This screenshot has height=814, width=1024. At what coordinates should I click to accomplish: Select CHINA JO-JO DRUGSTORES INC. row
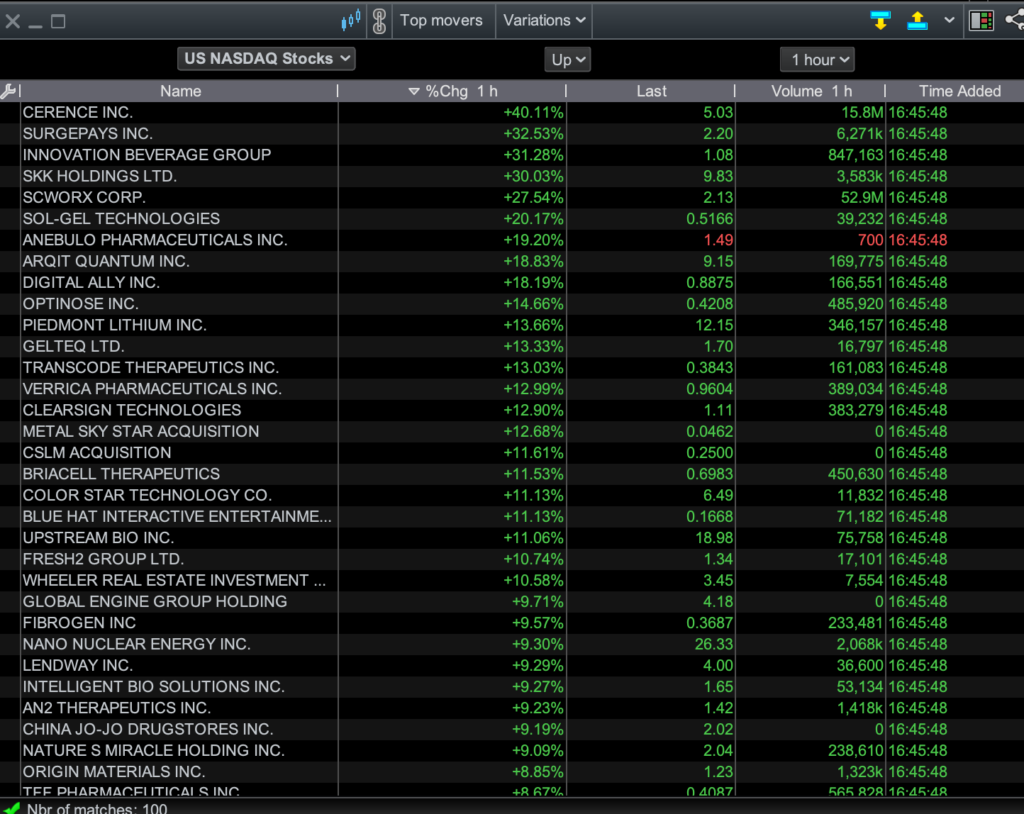512,729
